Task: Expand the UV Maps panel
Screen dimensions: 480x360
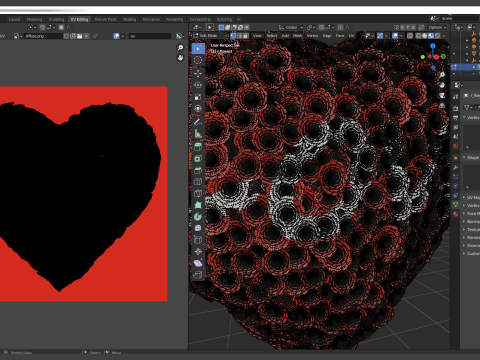Action: click(471, 198)
